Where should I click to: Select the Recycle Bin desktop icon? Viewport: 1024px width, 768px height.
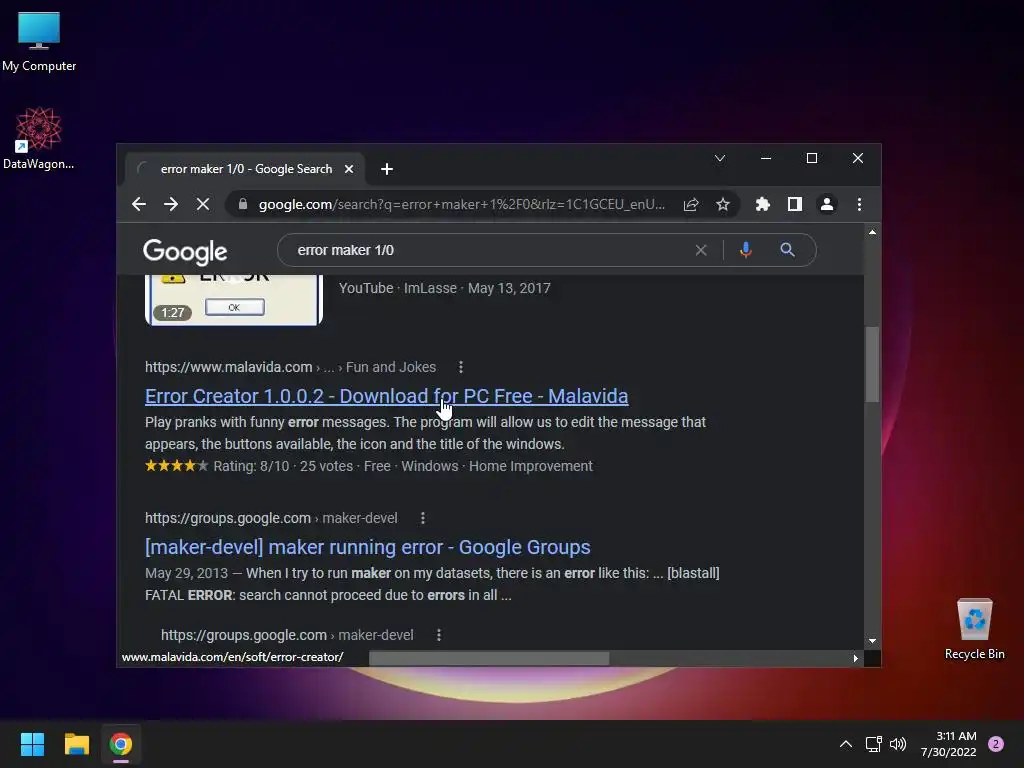[974, 629]
